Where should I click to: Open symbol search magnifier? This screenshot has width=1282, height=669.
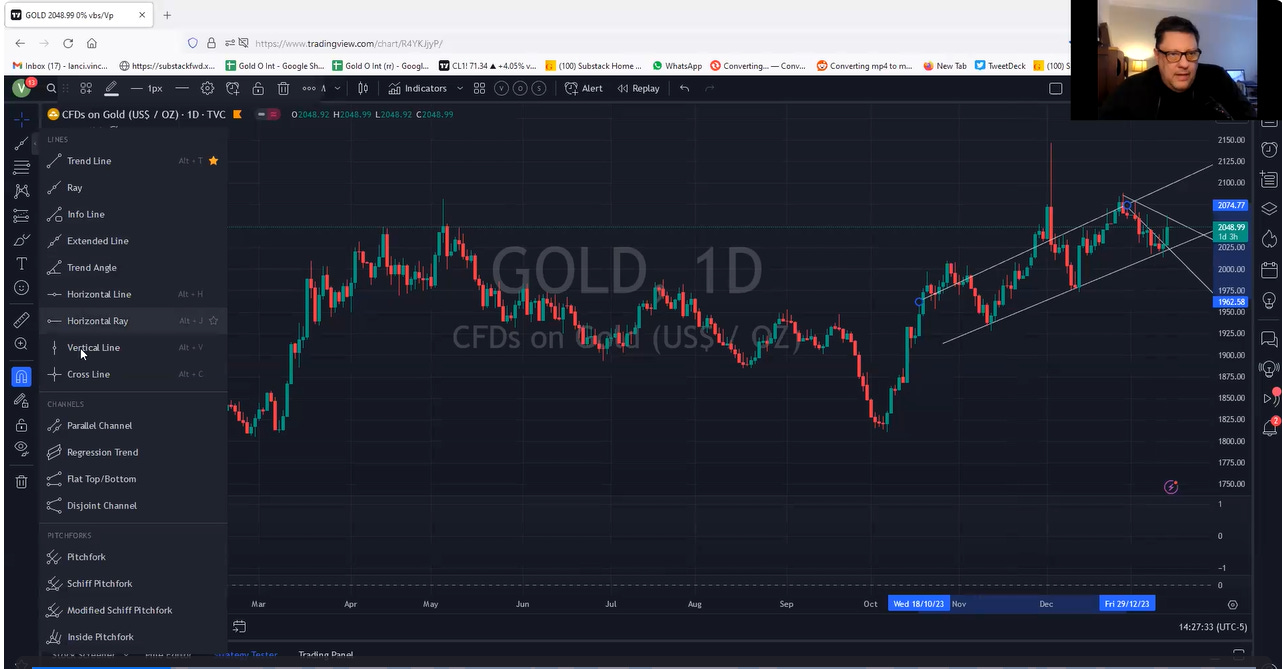click(51, 88)
